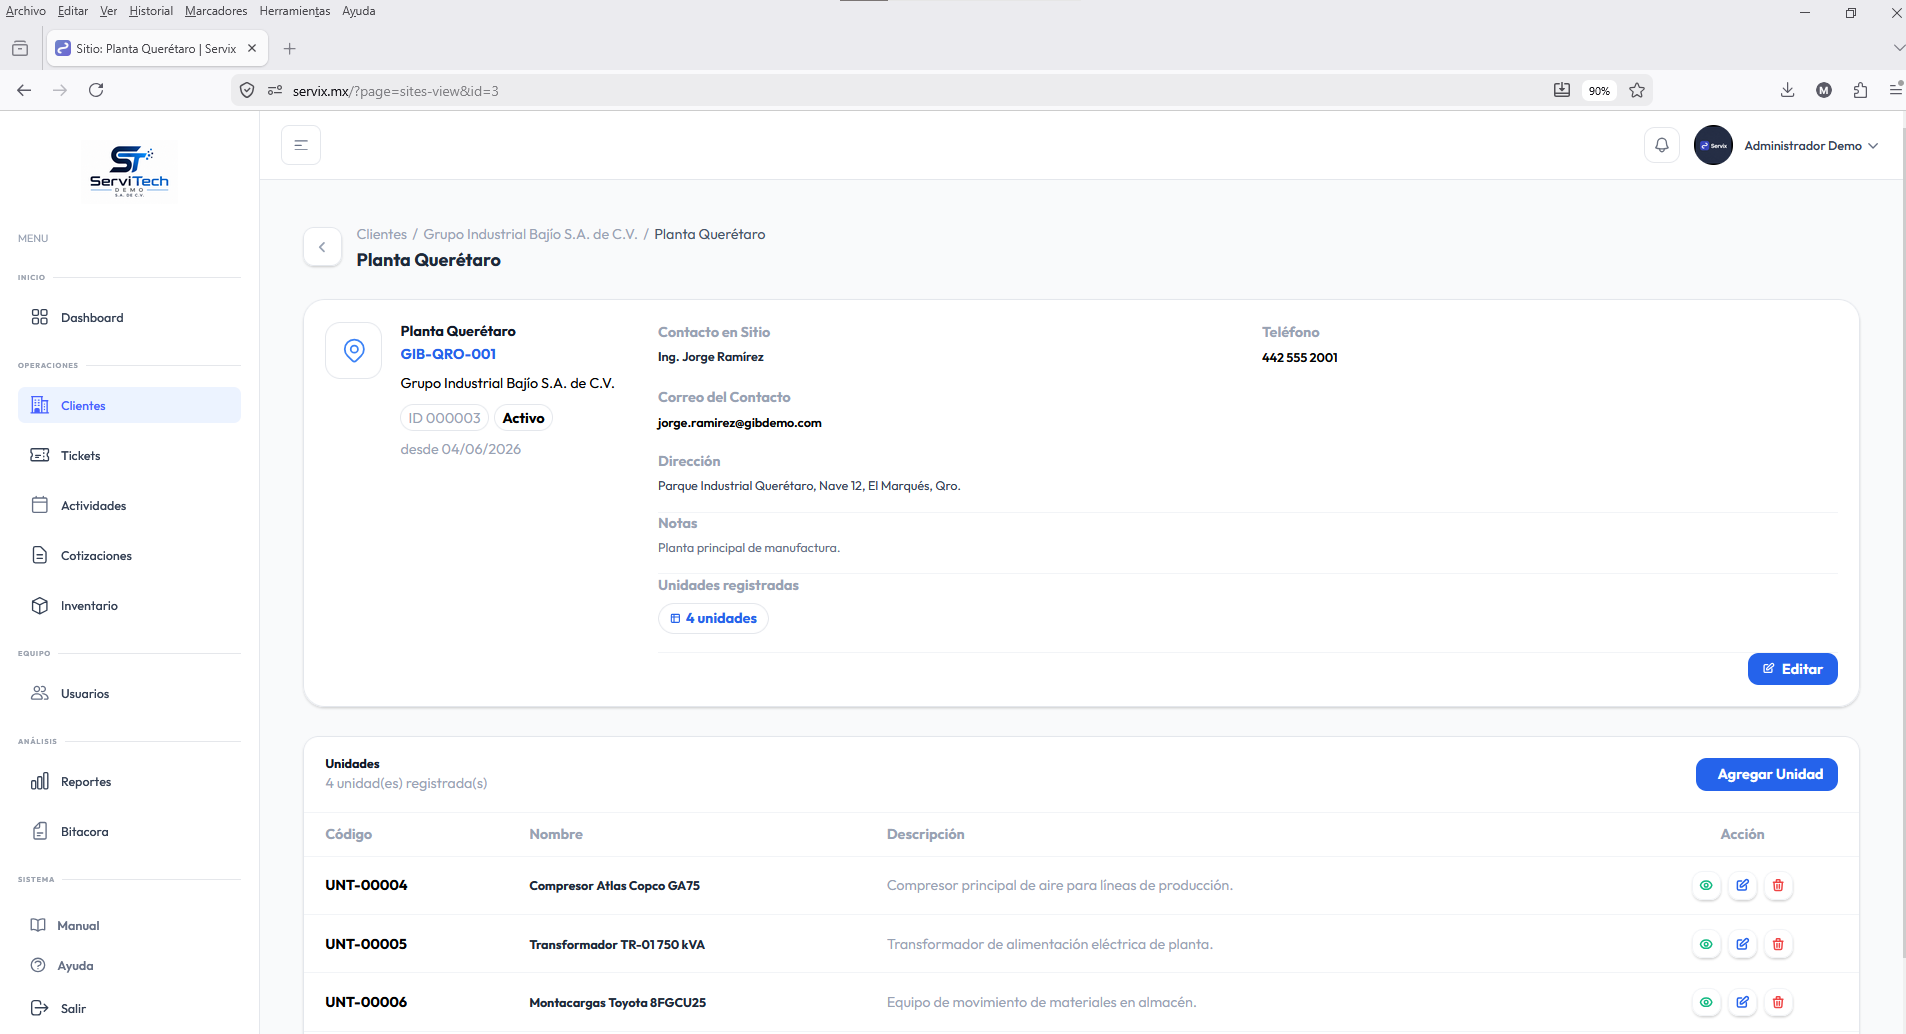Click the 90% zoom level indicator
Viewport: 1906px width, 1034px height.
(1599, 90)
